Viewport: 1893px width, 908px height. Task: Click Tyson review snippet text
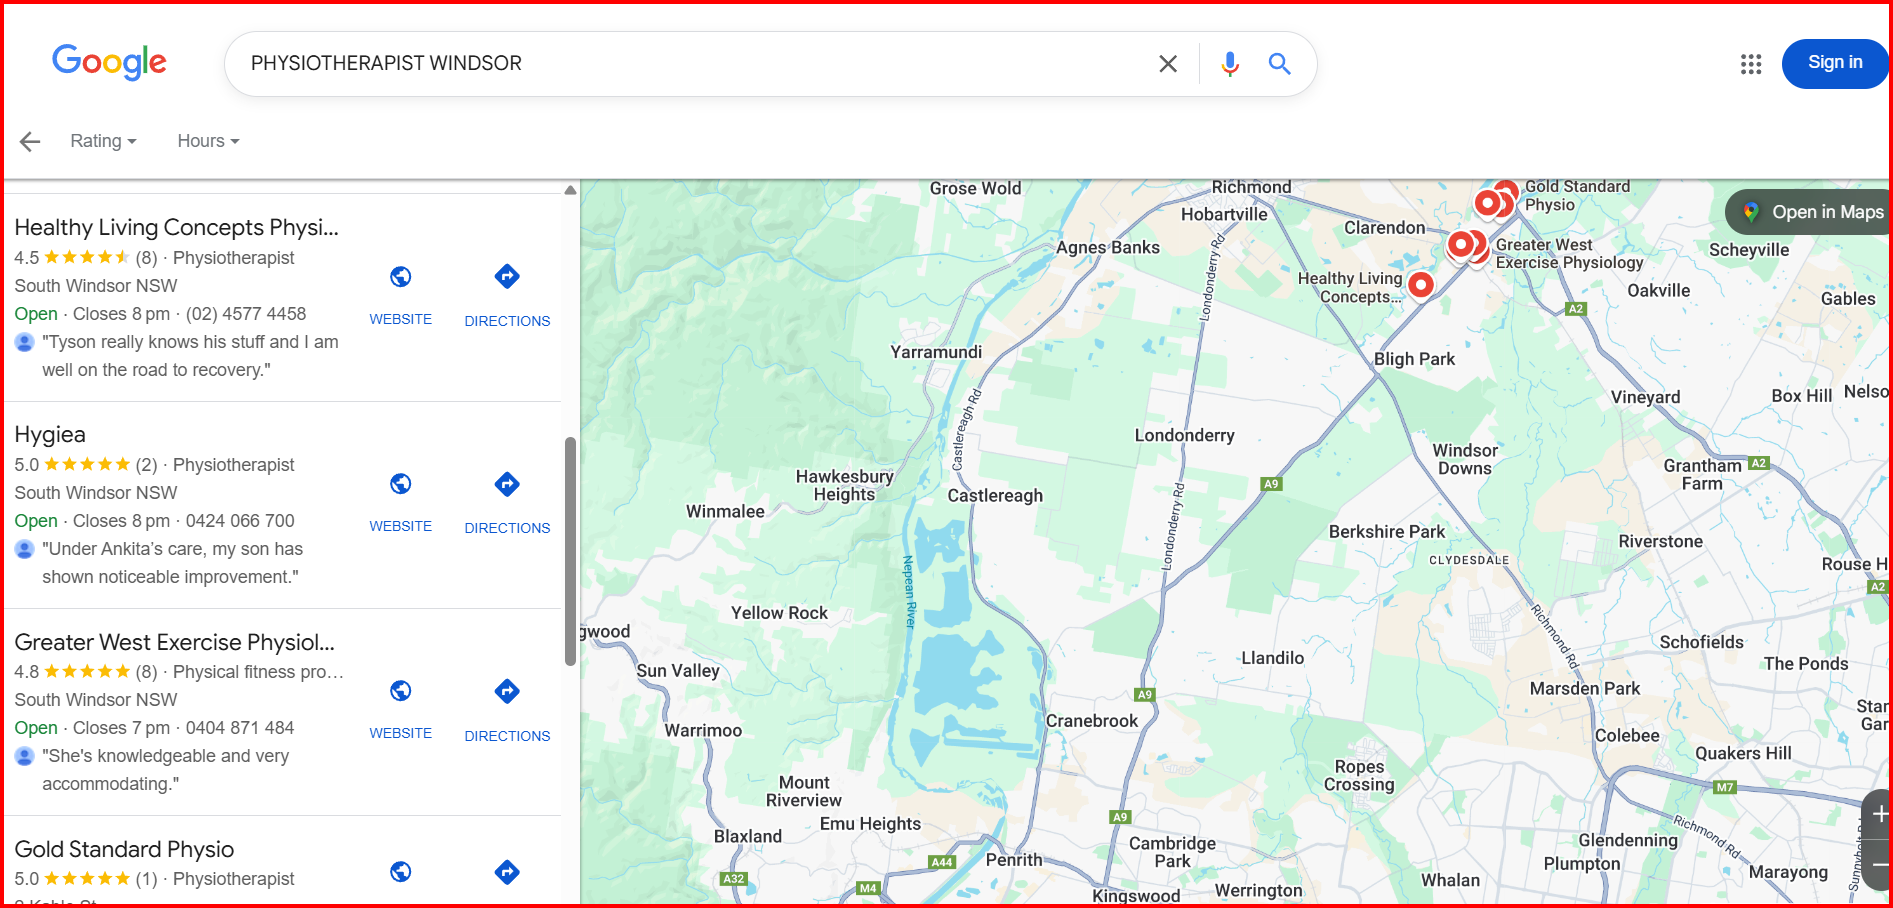point(190,356)
